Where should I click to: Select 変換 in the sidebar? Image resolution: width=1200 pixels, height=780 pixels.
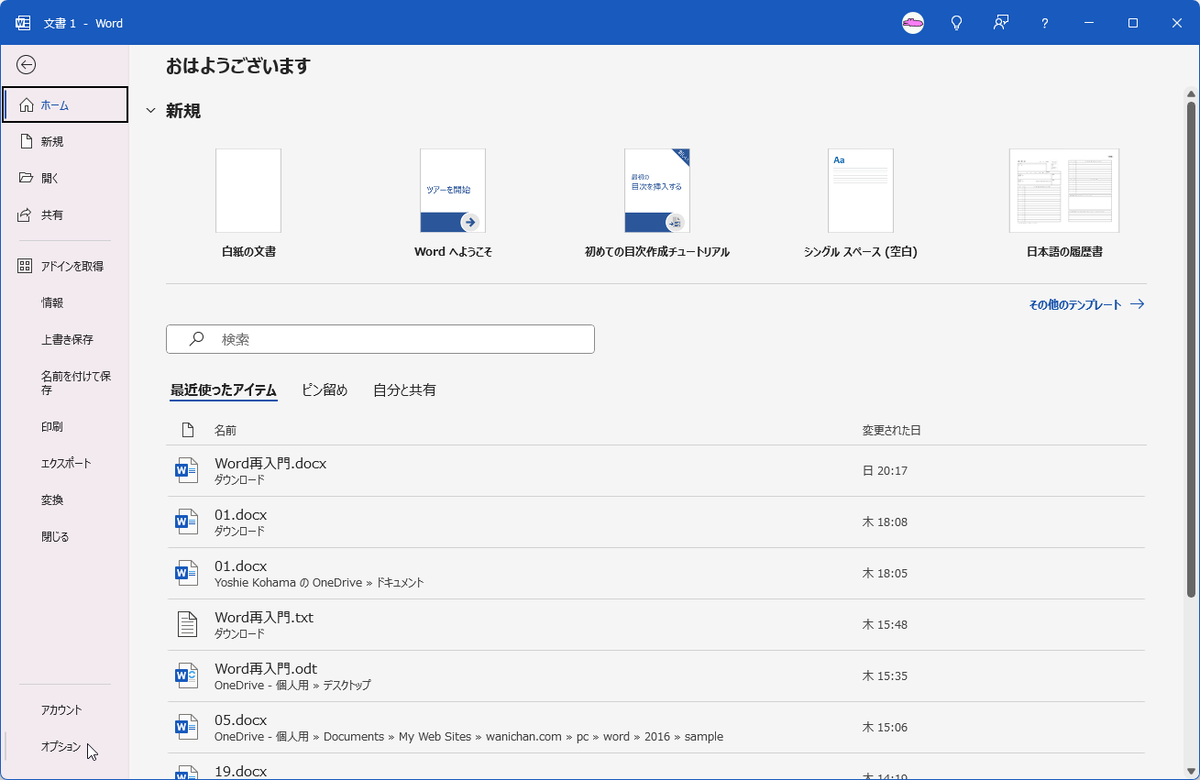click(66, 500)
